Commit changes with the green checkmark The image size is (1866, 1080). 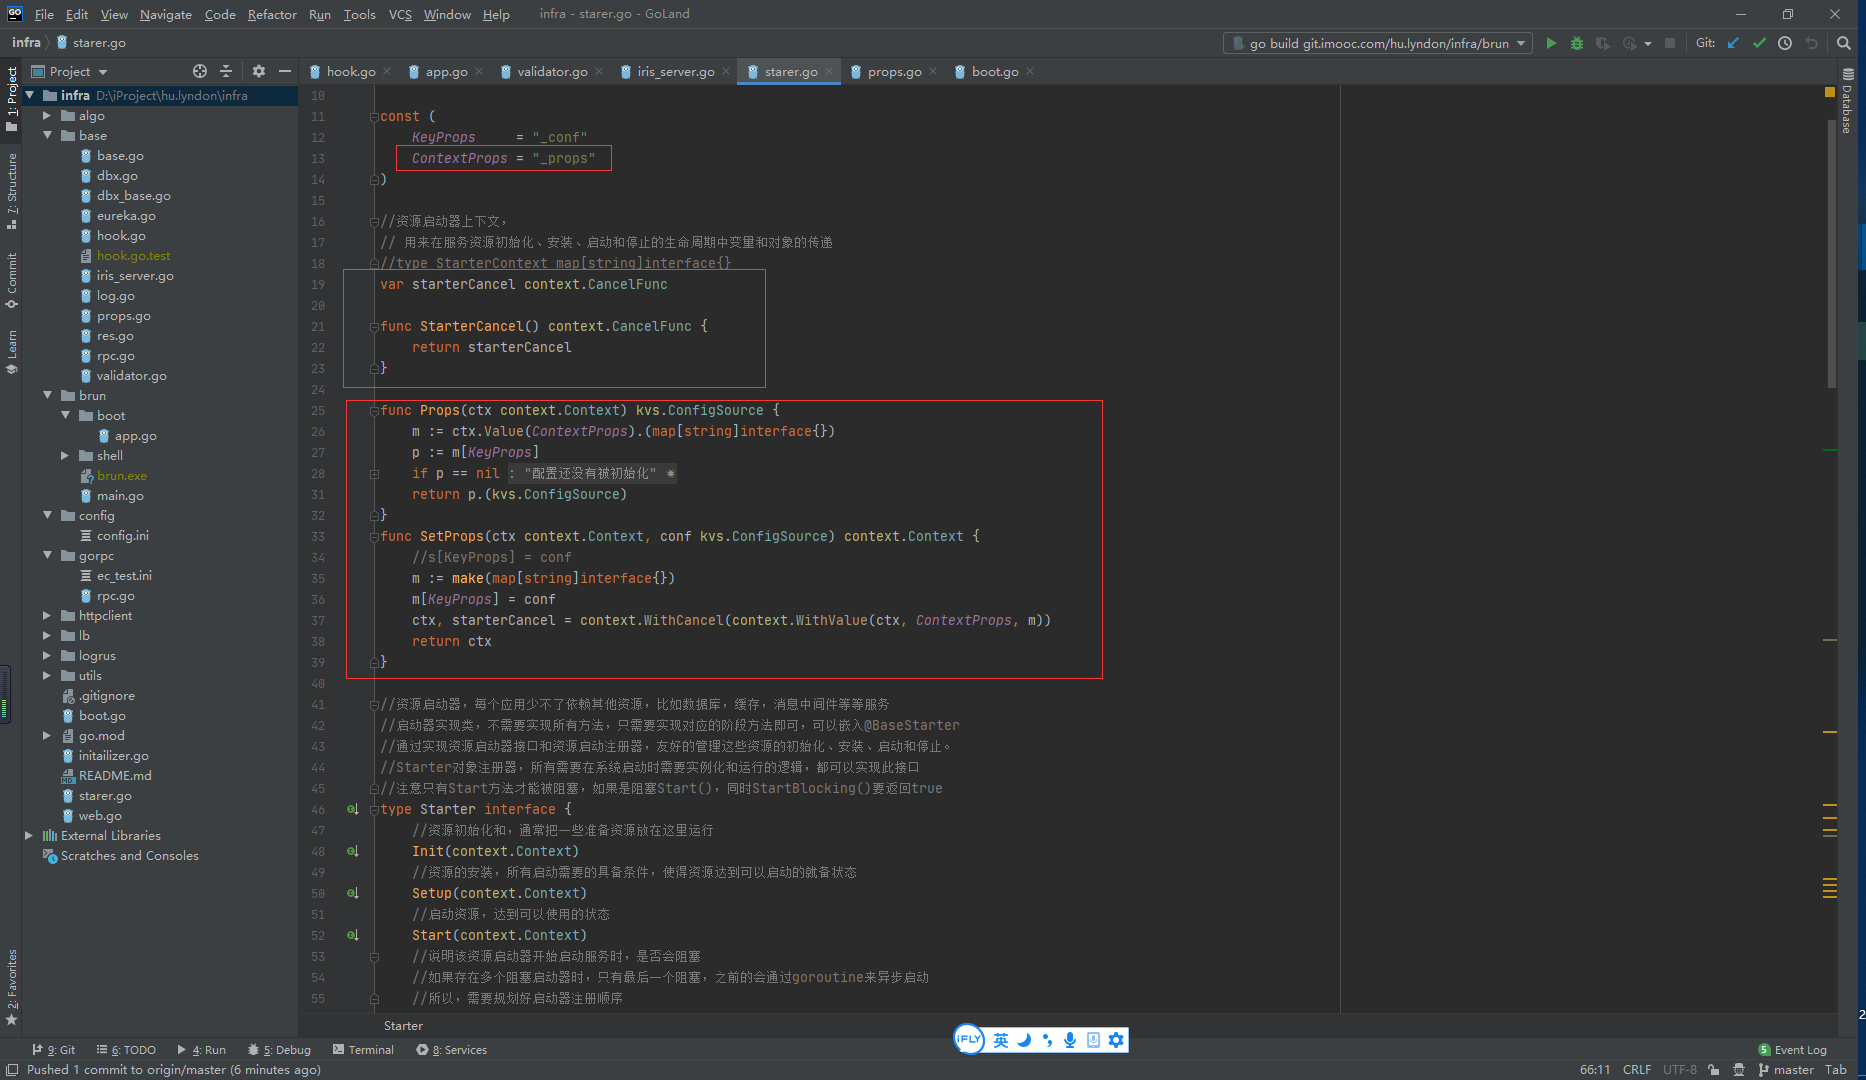pyautogui.click(x=1759, y=43)
